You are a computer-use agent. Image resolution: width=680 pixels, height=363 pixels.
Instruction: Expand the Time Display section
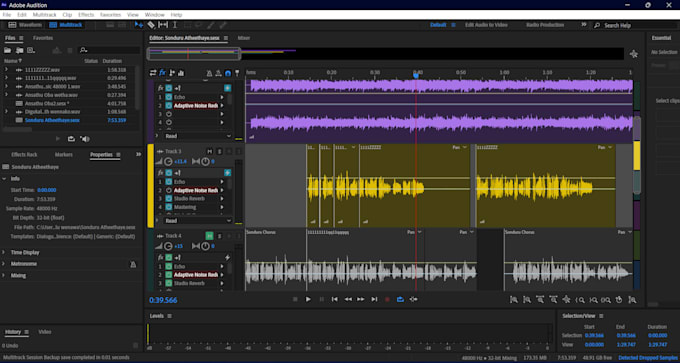[x=4, y=252]
